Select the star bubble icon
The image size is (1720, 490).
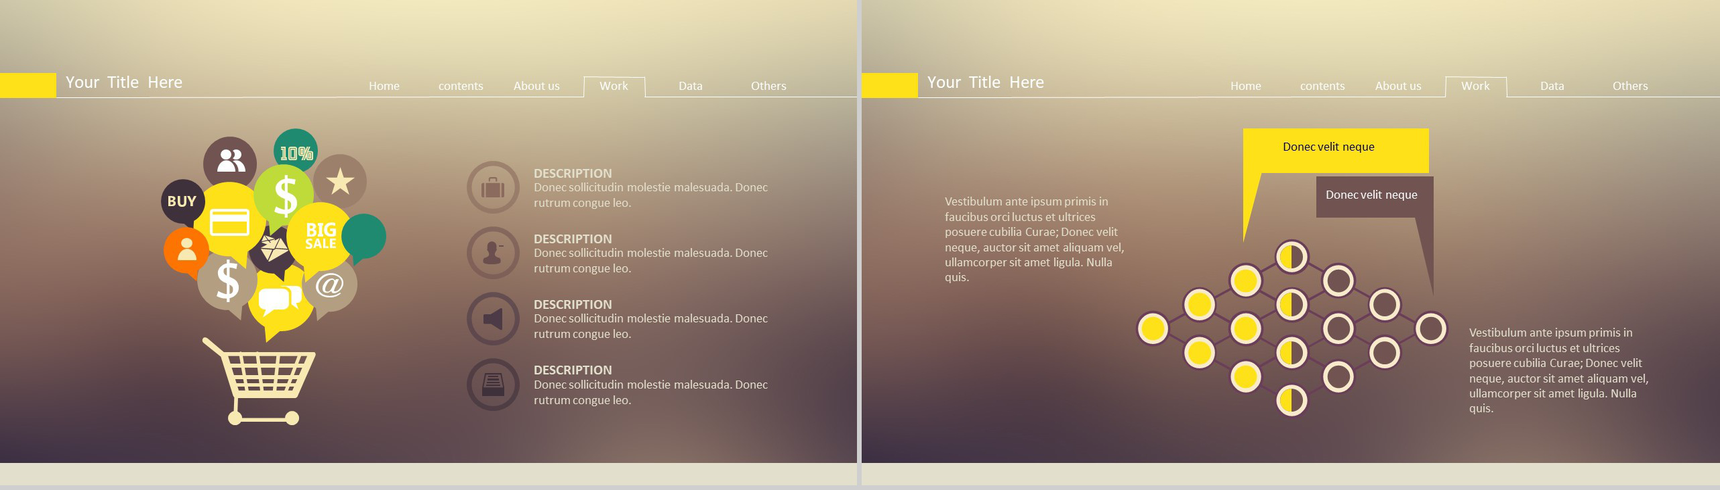(340, 181)
